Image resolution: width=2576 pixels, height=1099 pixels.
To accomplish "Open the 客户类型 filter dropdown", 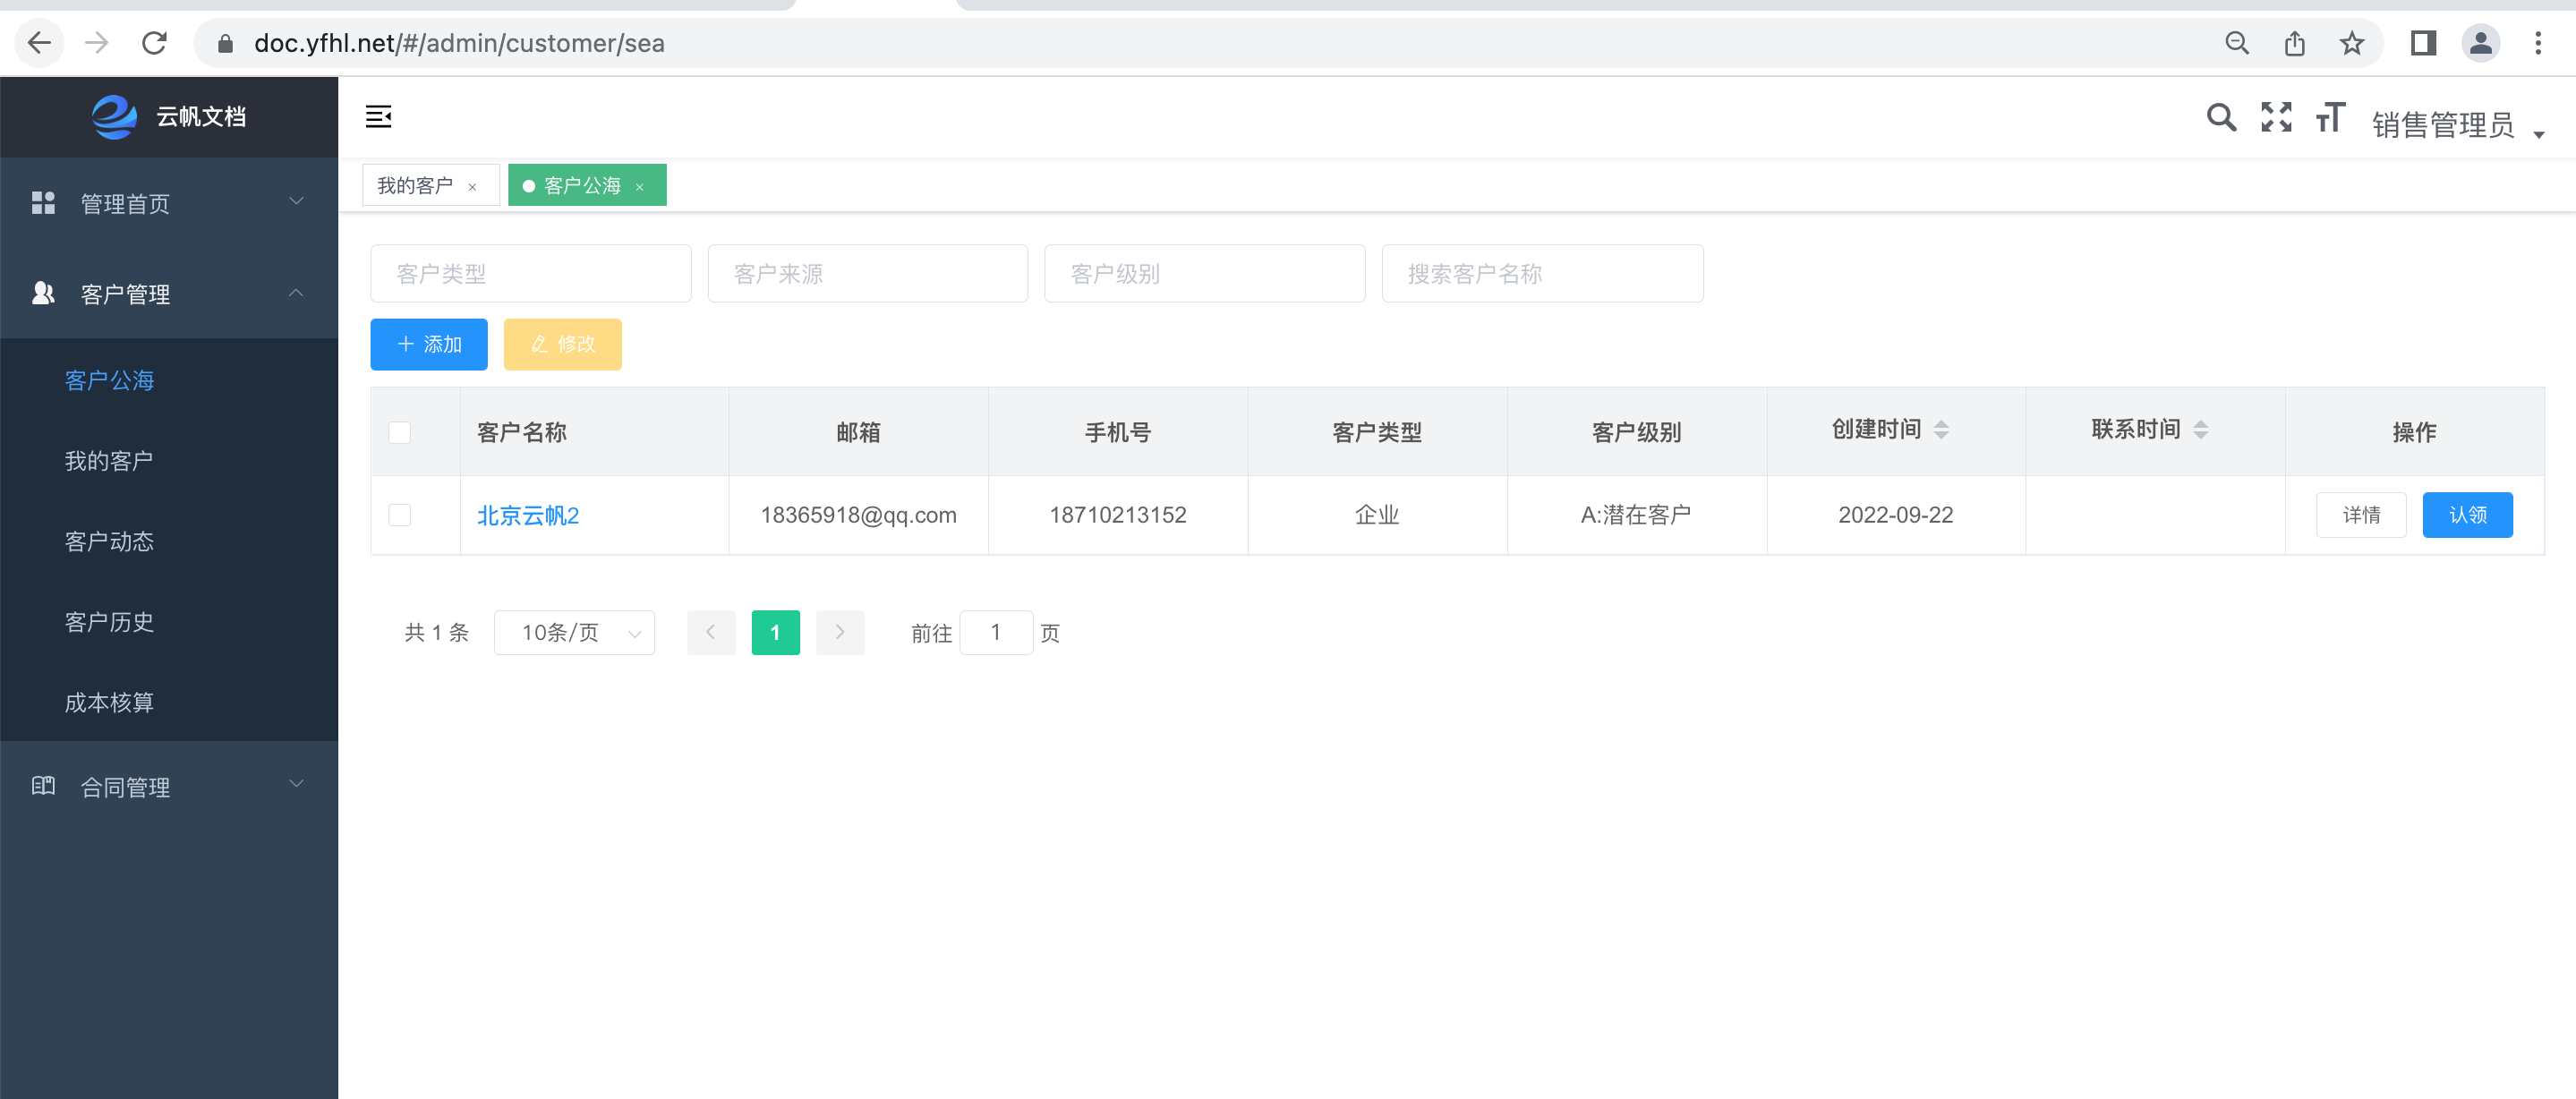I will (x=530, y=274).
